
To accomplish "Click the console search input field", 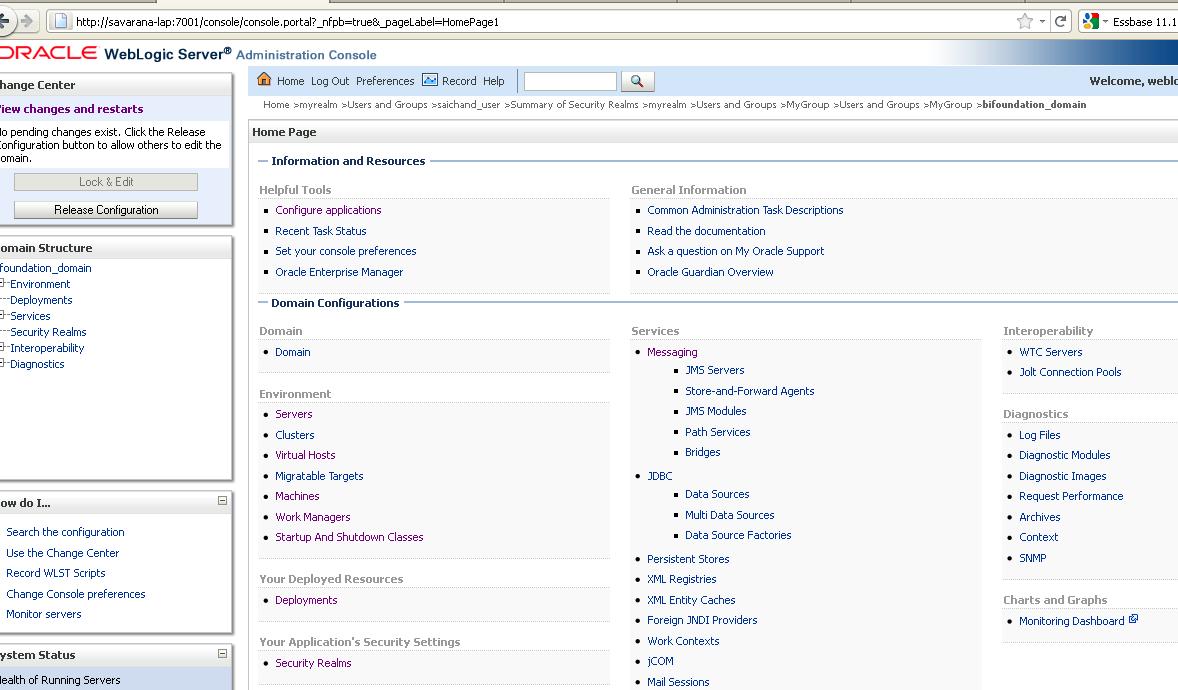I will pos(570,81).
